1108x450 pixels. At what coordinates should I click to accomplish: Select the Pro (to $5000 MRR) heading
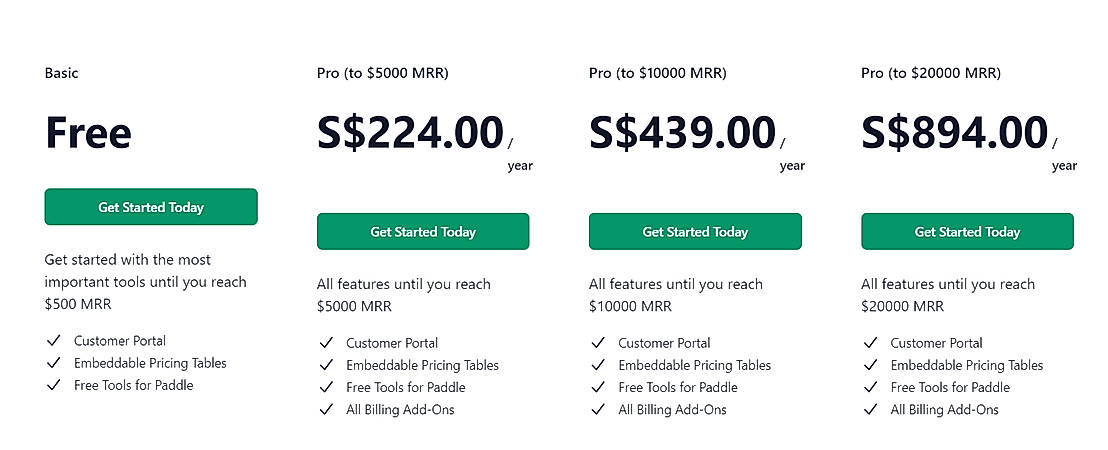pos(382,73)
